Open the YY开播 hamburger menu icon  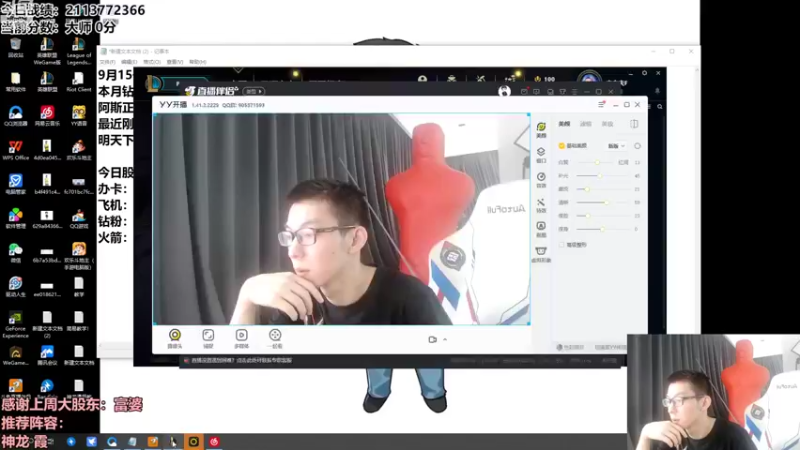click(601, 105)
